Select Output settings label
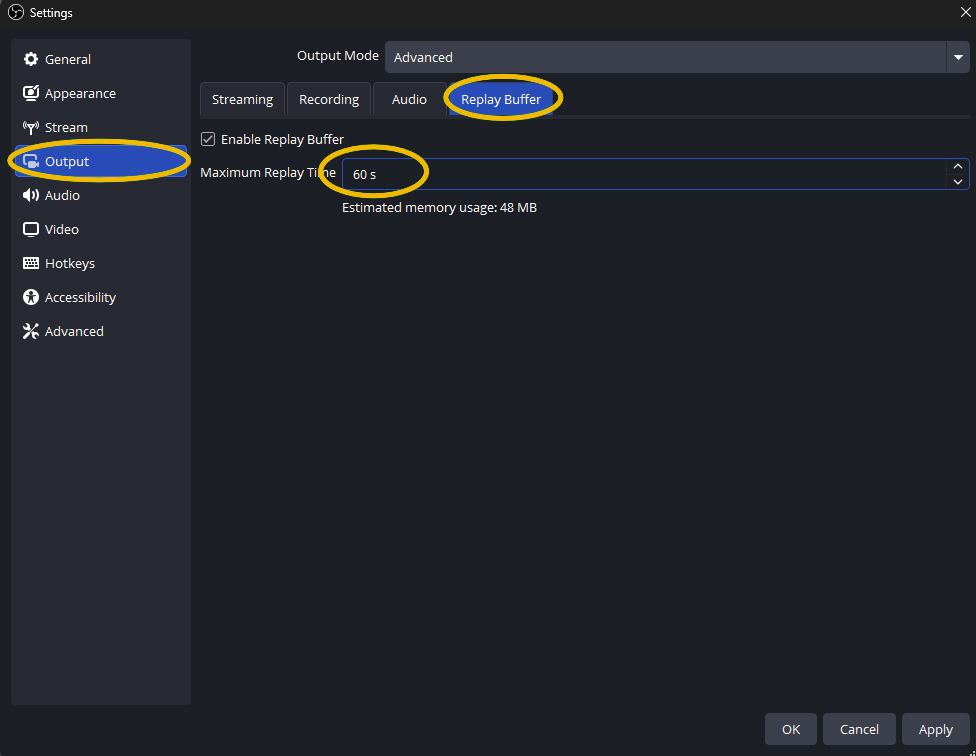The height and width of the screenshot is (756, 976). pyautogui.click(x=67, y=162)
